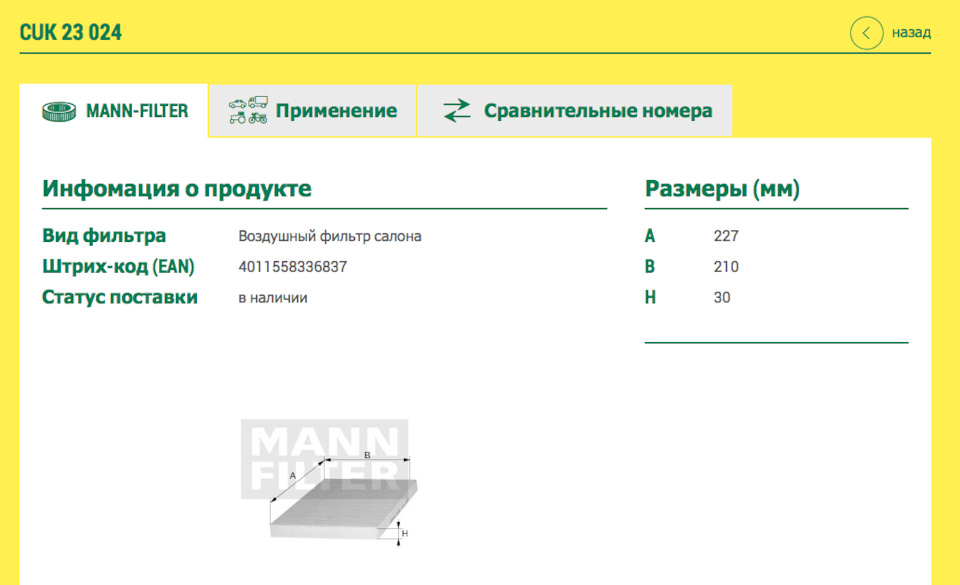Image resolution: width=960 pixels, height=585 pixels.
Task: Click the vehicles icon in Применение tab
Action: [x=248, y=110]
